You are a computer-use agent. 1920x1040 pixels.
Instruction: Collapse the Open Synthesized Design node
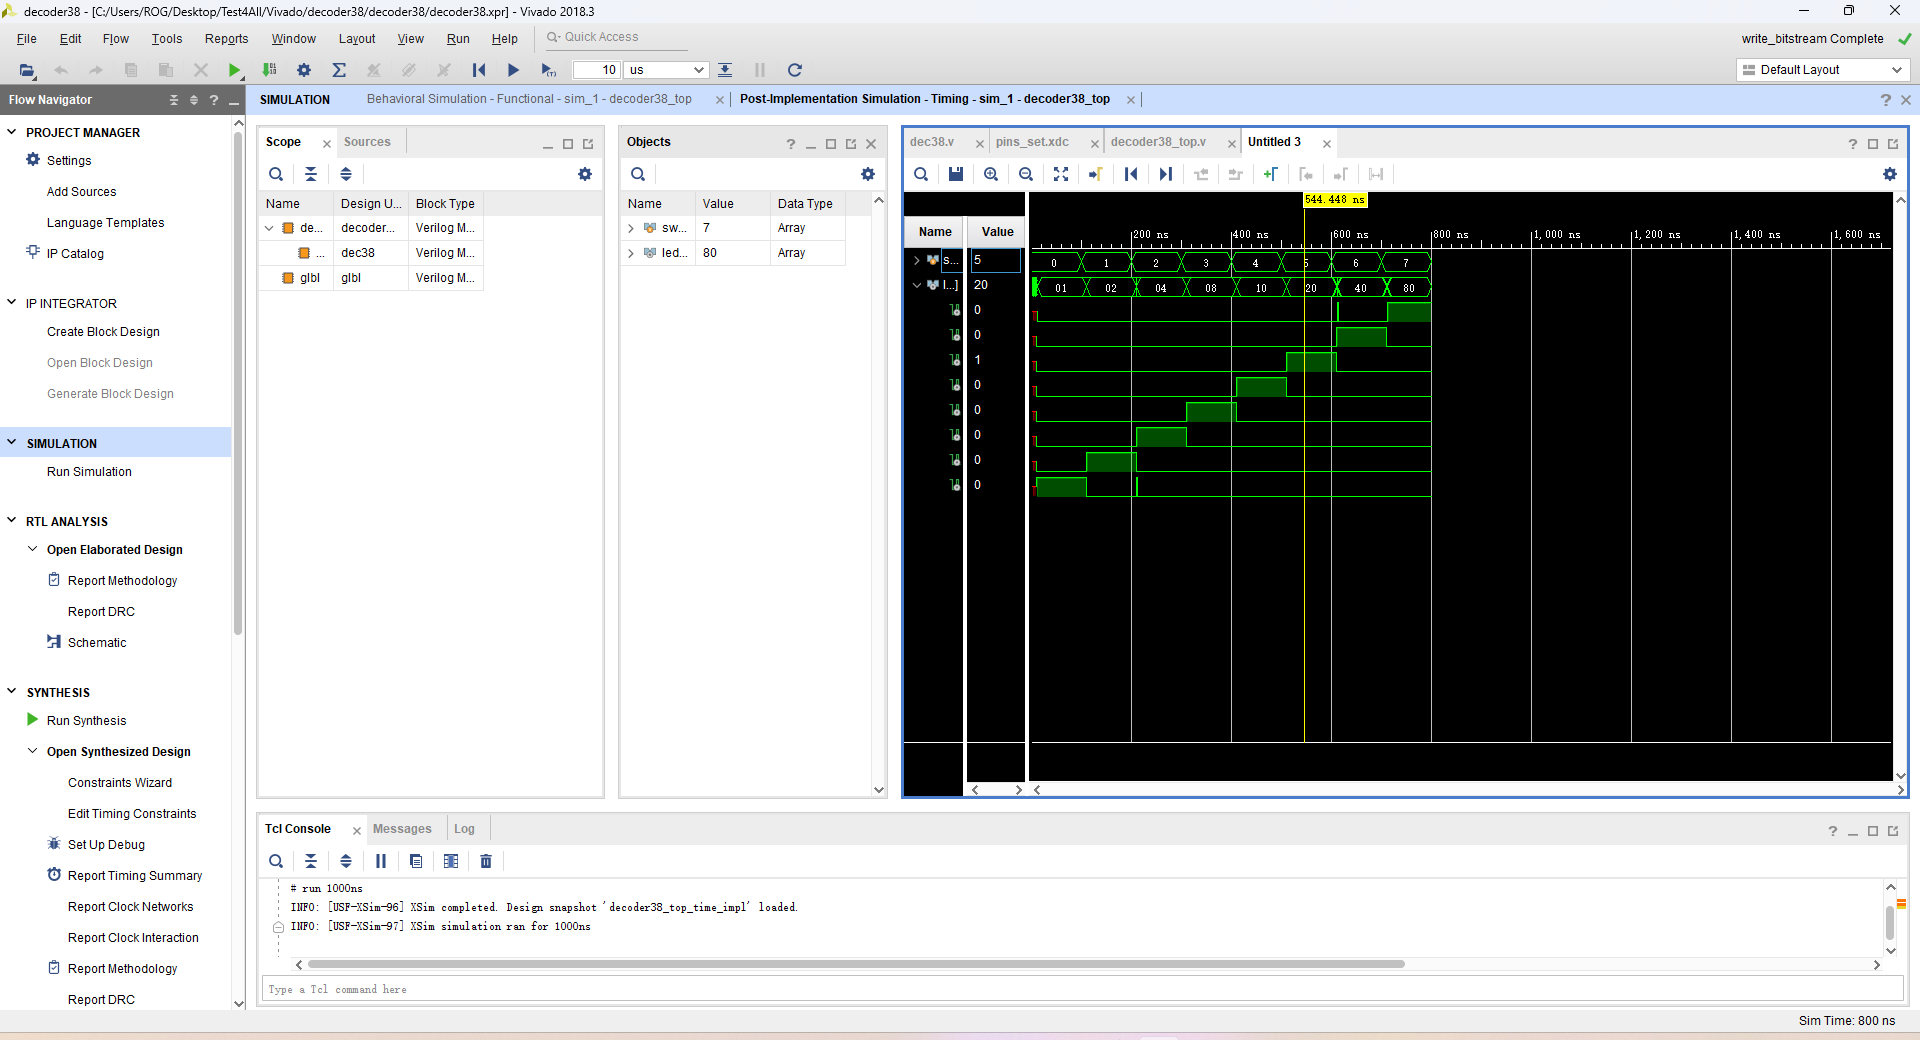[33, 751]
